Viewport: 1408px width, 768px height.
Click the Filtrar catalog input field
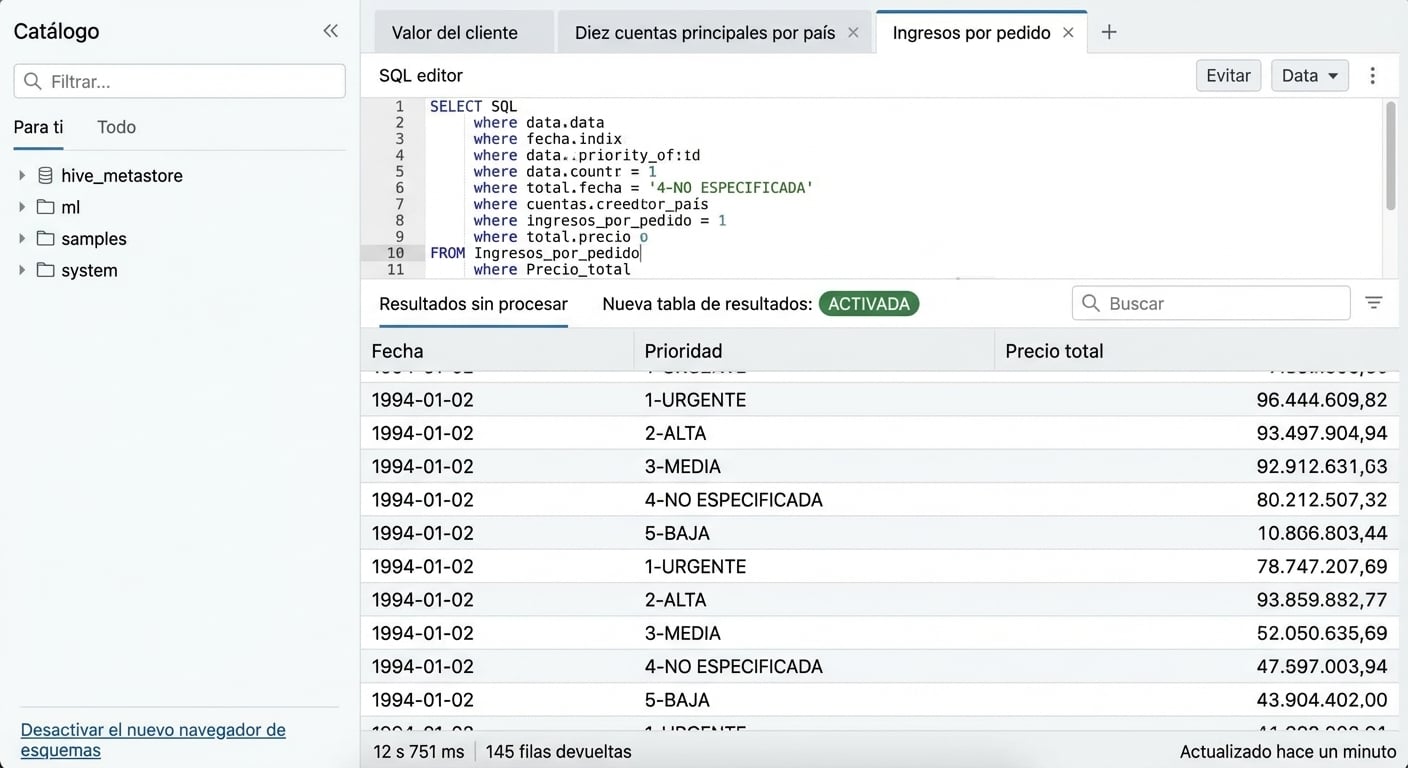(x=180, y=81)
